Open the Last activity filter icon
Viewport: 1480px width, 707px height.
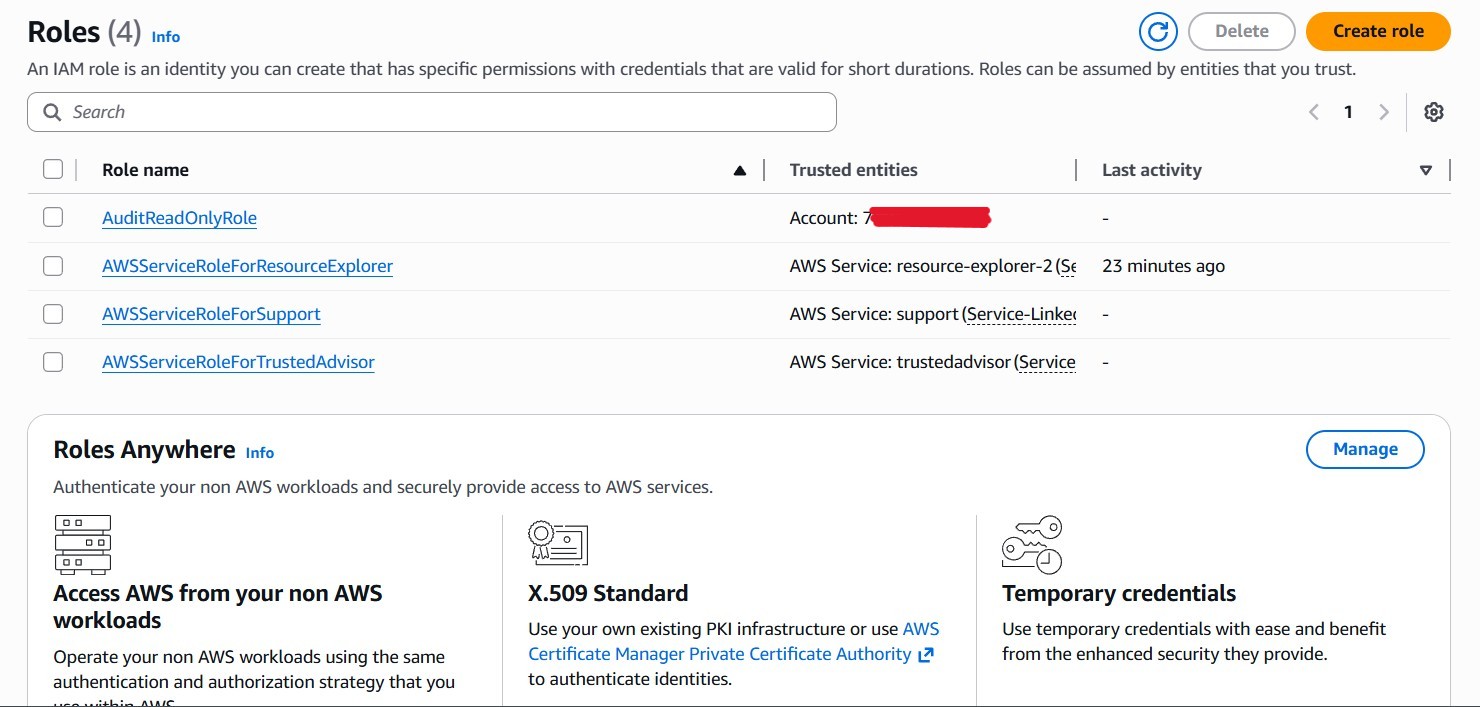[1426, 169]
